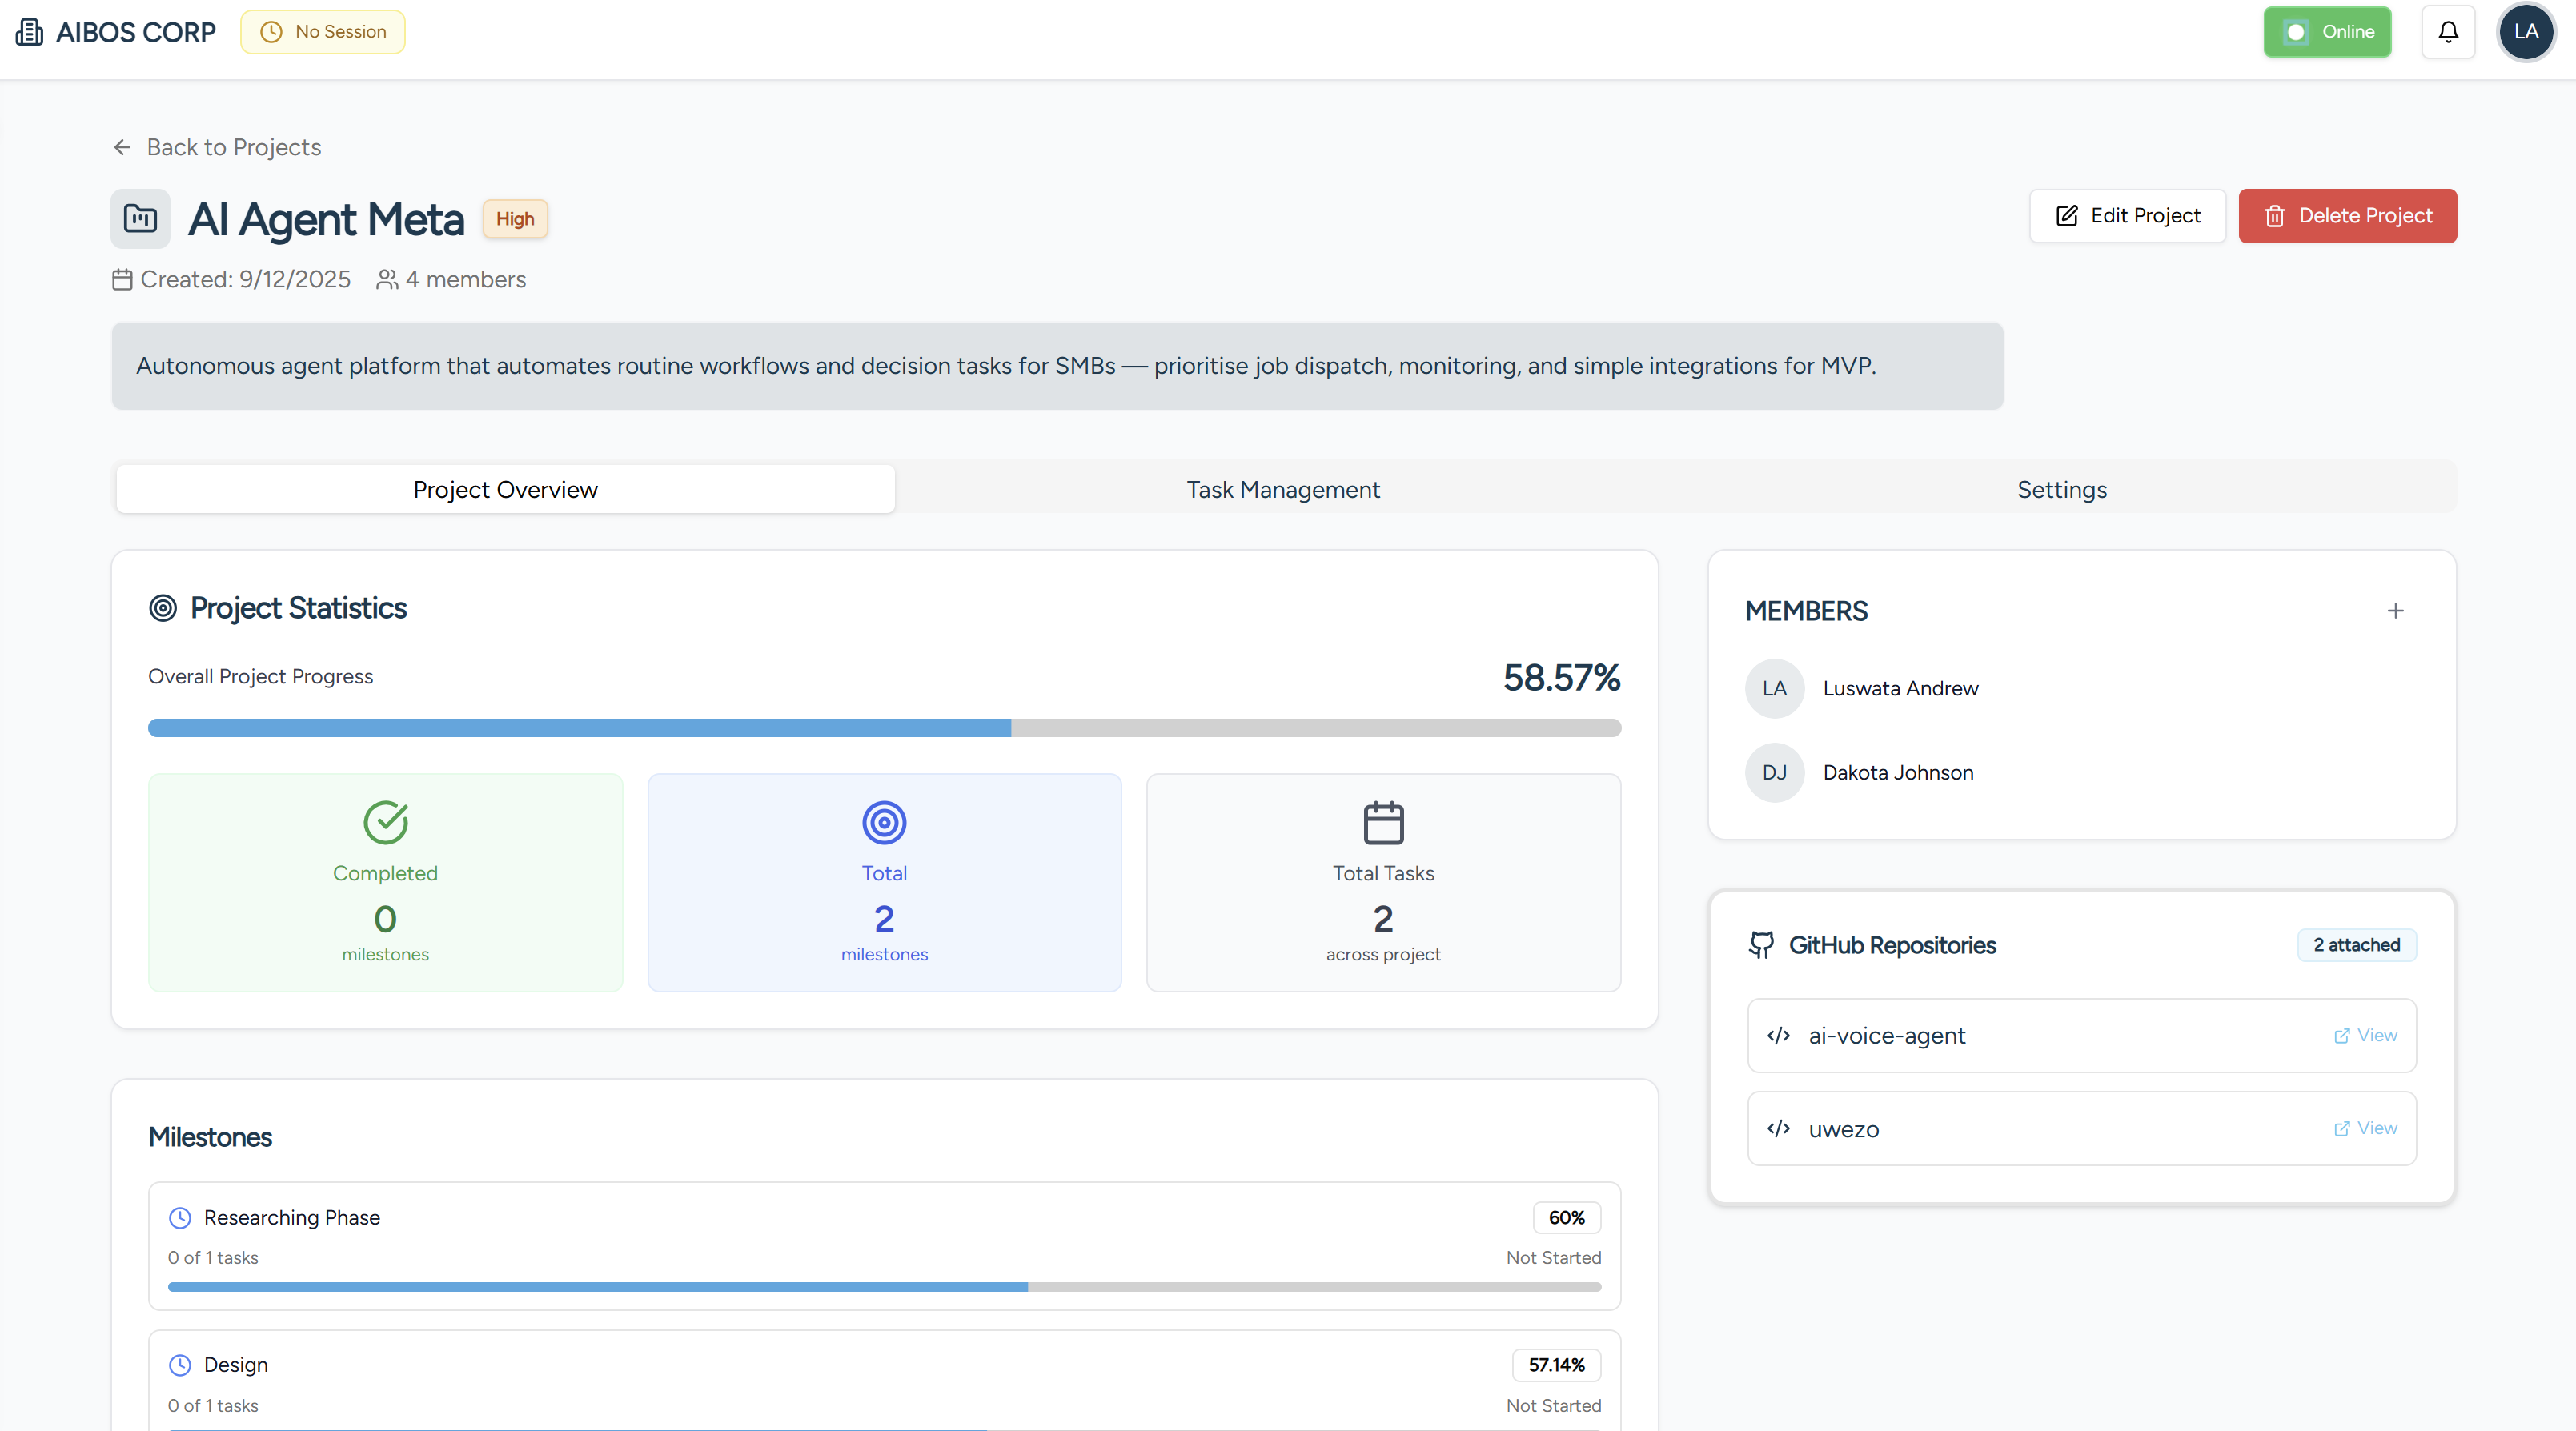This screenshot has width=2576, height=1431.
Task: Click the back arrow next to Back to Projects
Action: click(x=122, y=147)
